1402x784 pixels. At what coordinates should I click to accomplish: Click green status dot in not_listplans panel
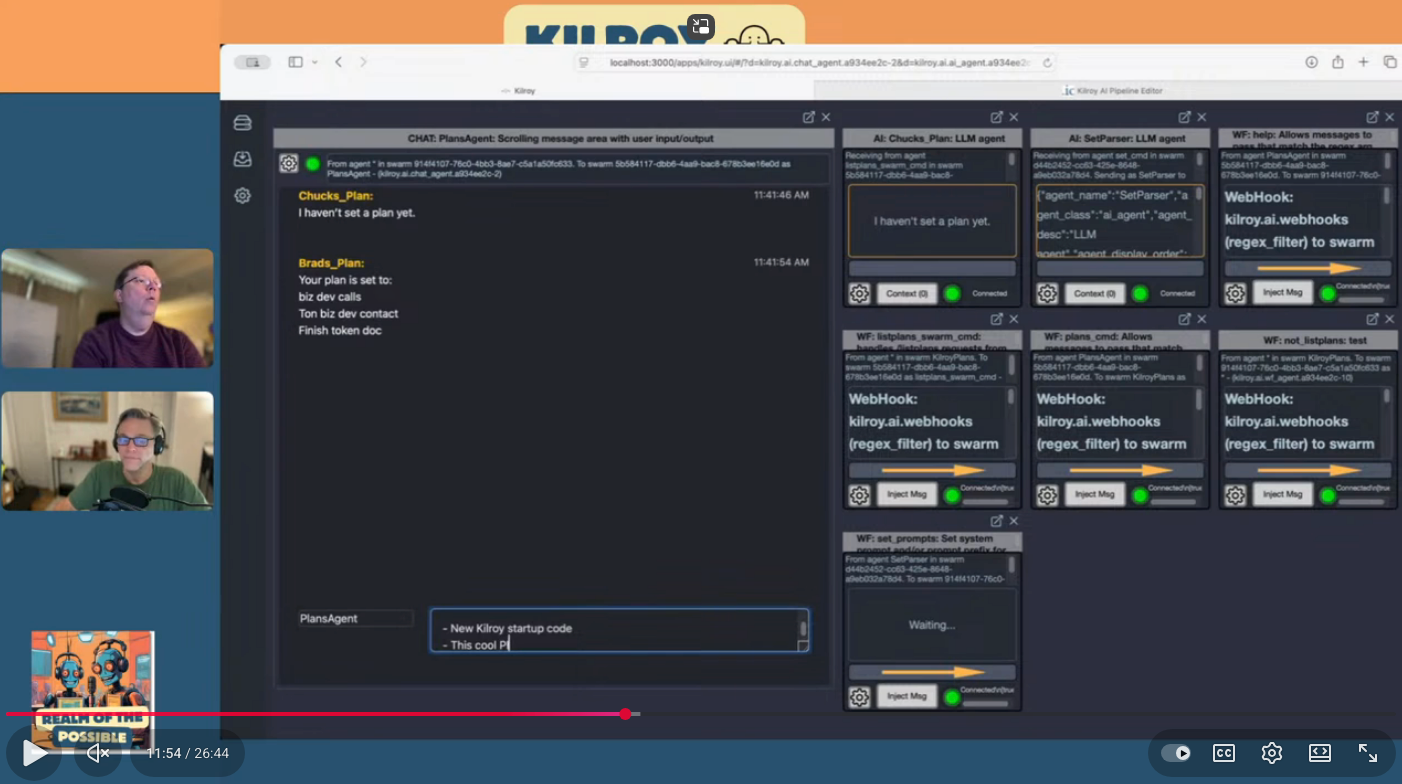(x=1328, y=495)
